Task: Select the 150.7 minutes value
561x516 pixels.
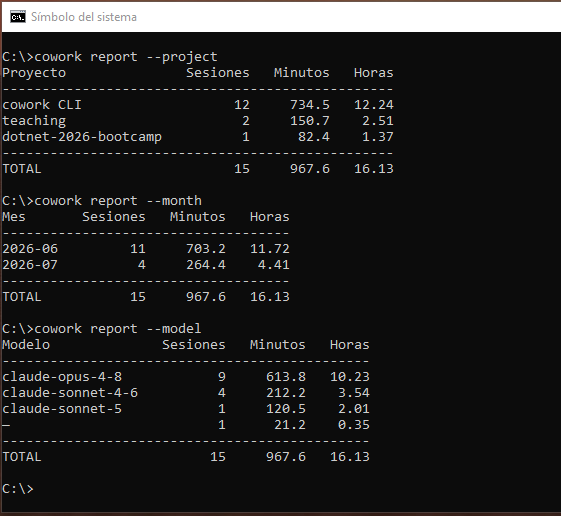Action: [310, 121]
